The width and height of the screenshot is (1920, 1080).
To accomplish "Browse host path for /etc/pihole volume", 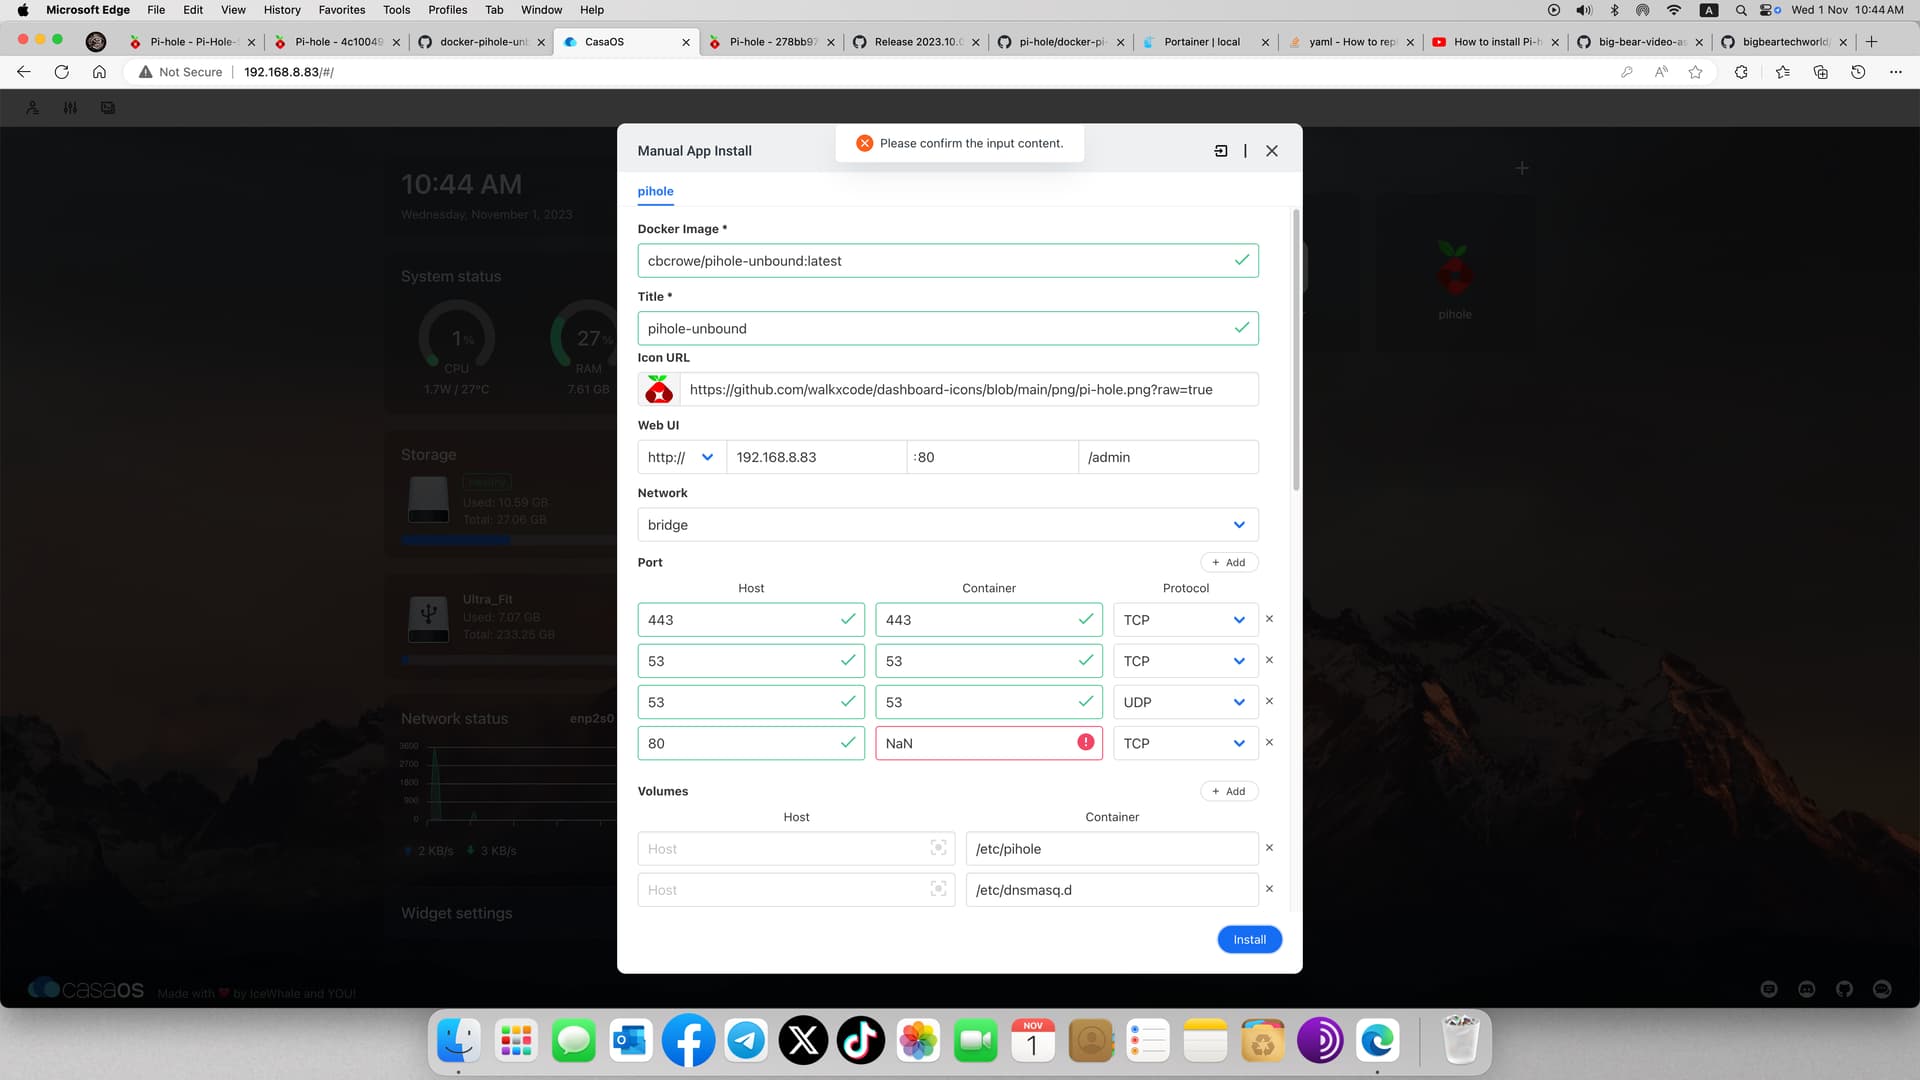I will pos(938,848).
